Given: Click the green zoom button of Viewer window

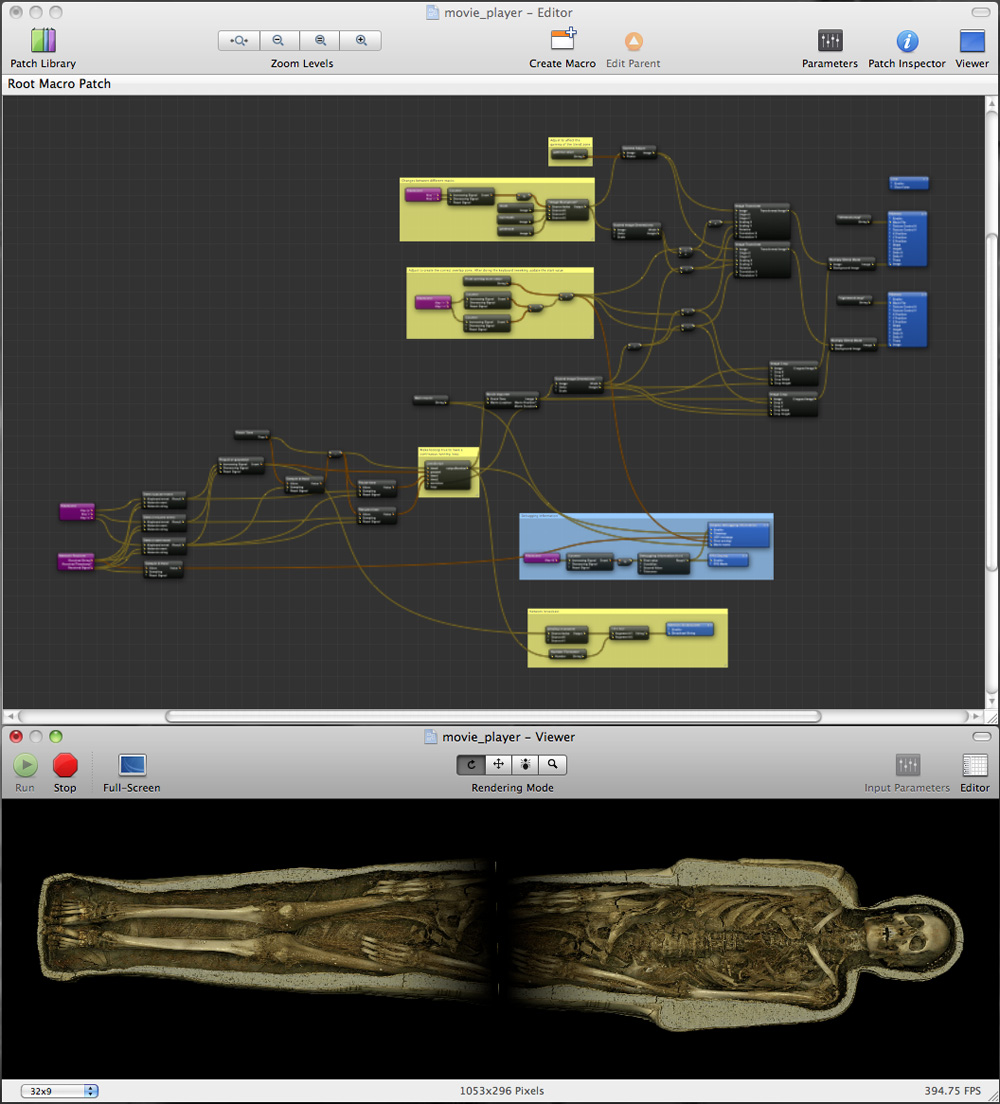Looking at the screenshot, I should [x=56, y=736].
